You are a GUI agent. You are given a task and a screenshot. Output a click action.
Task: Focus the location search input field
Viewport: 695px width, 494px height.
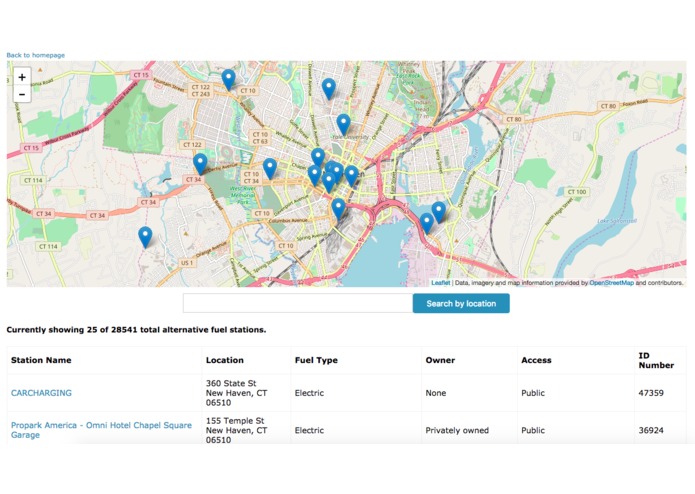pos(298,303)
